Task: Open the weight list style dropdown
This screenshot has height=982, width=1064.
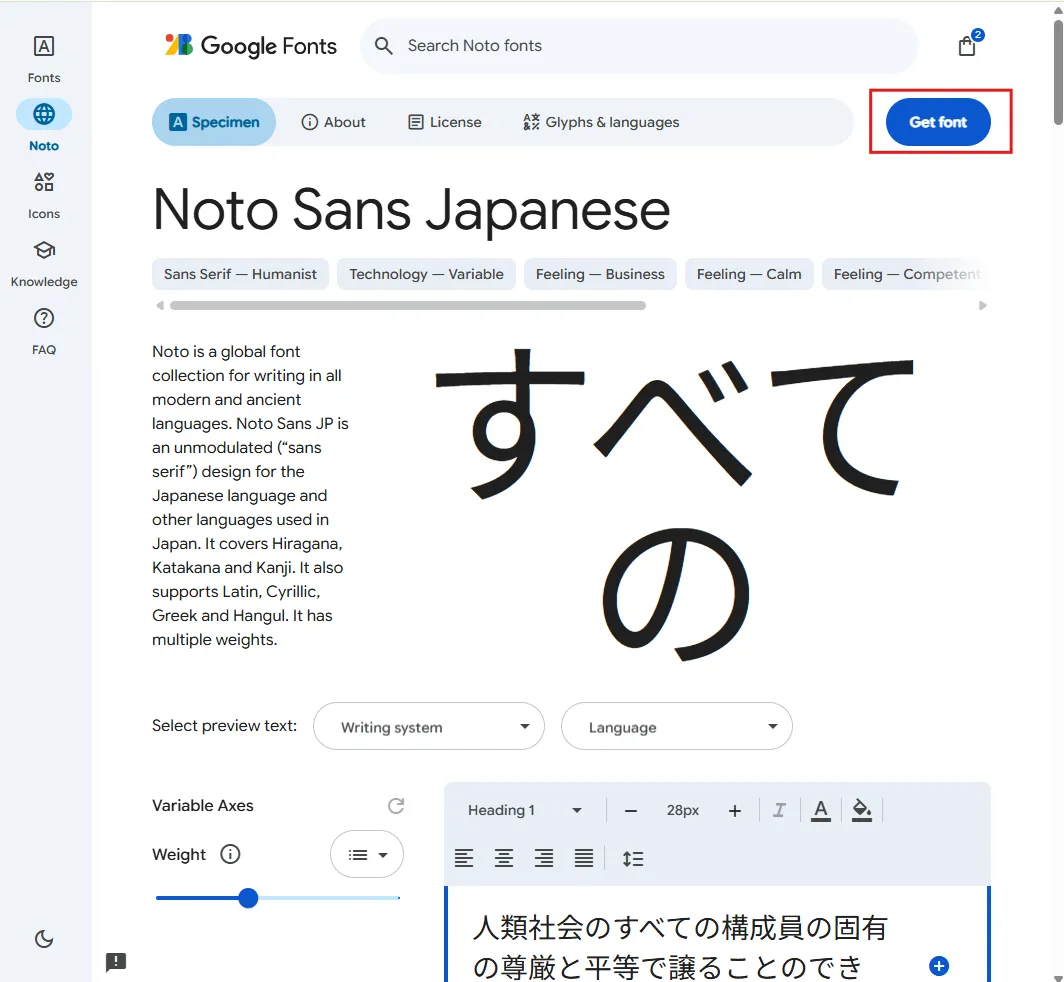Action: 366,854
